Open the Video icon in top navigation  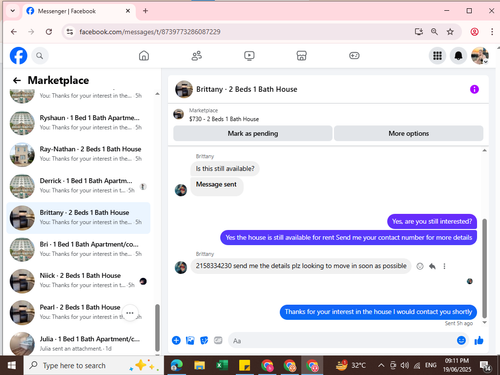pos(249,56)
